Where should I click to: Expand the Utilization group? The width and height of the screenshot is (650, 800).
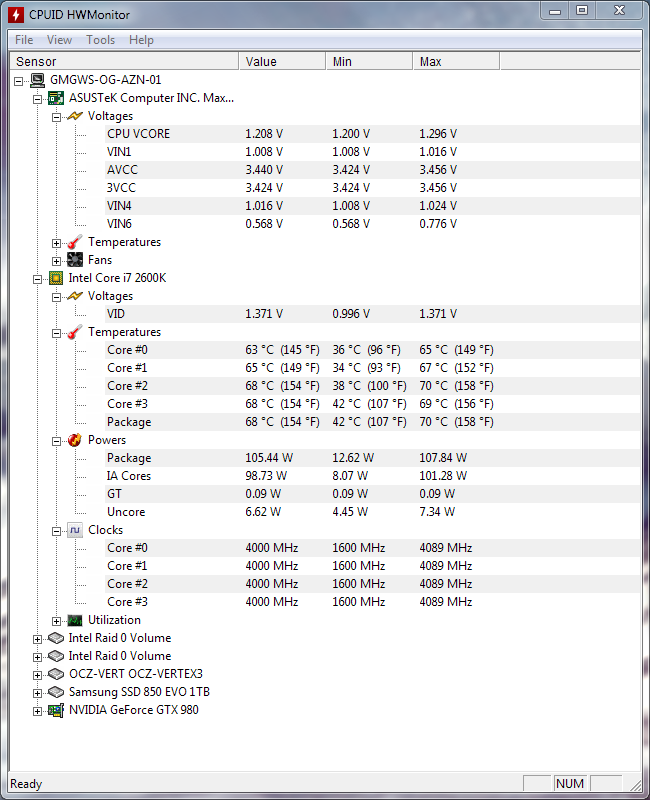[x=56, y=621]
